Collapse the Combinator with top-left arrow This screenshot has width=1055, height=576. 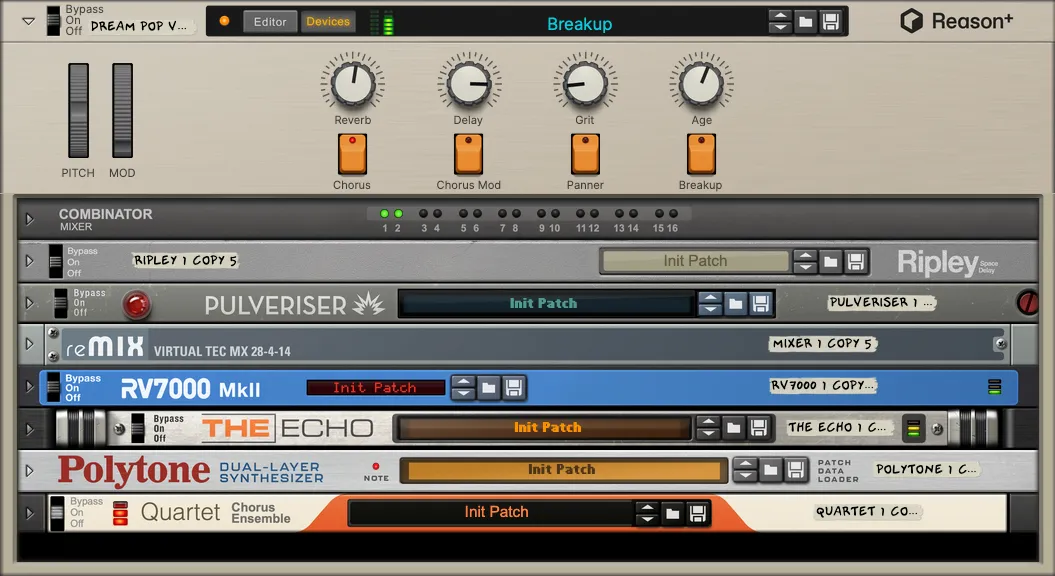coord(28,22)
